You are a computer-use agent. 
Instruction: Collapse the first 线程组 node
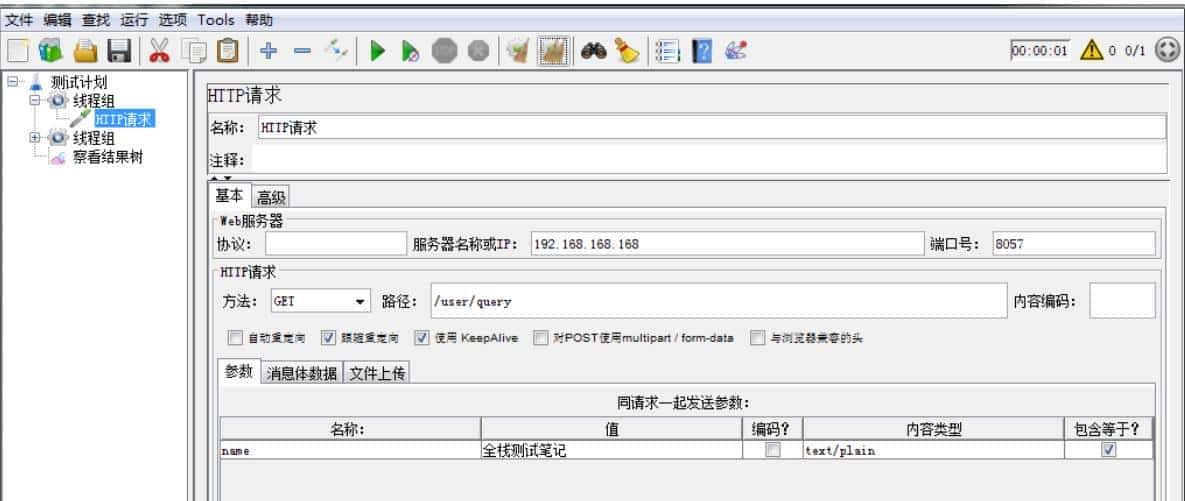click(x=35, y=101)
